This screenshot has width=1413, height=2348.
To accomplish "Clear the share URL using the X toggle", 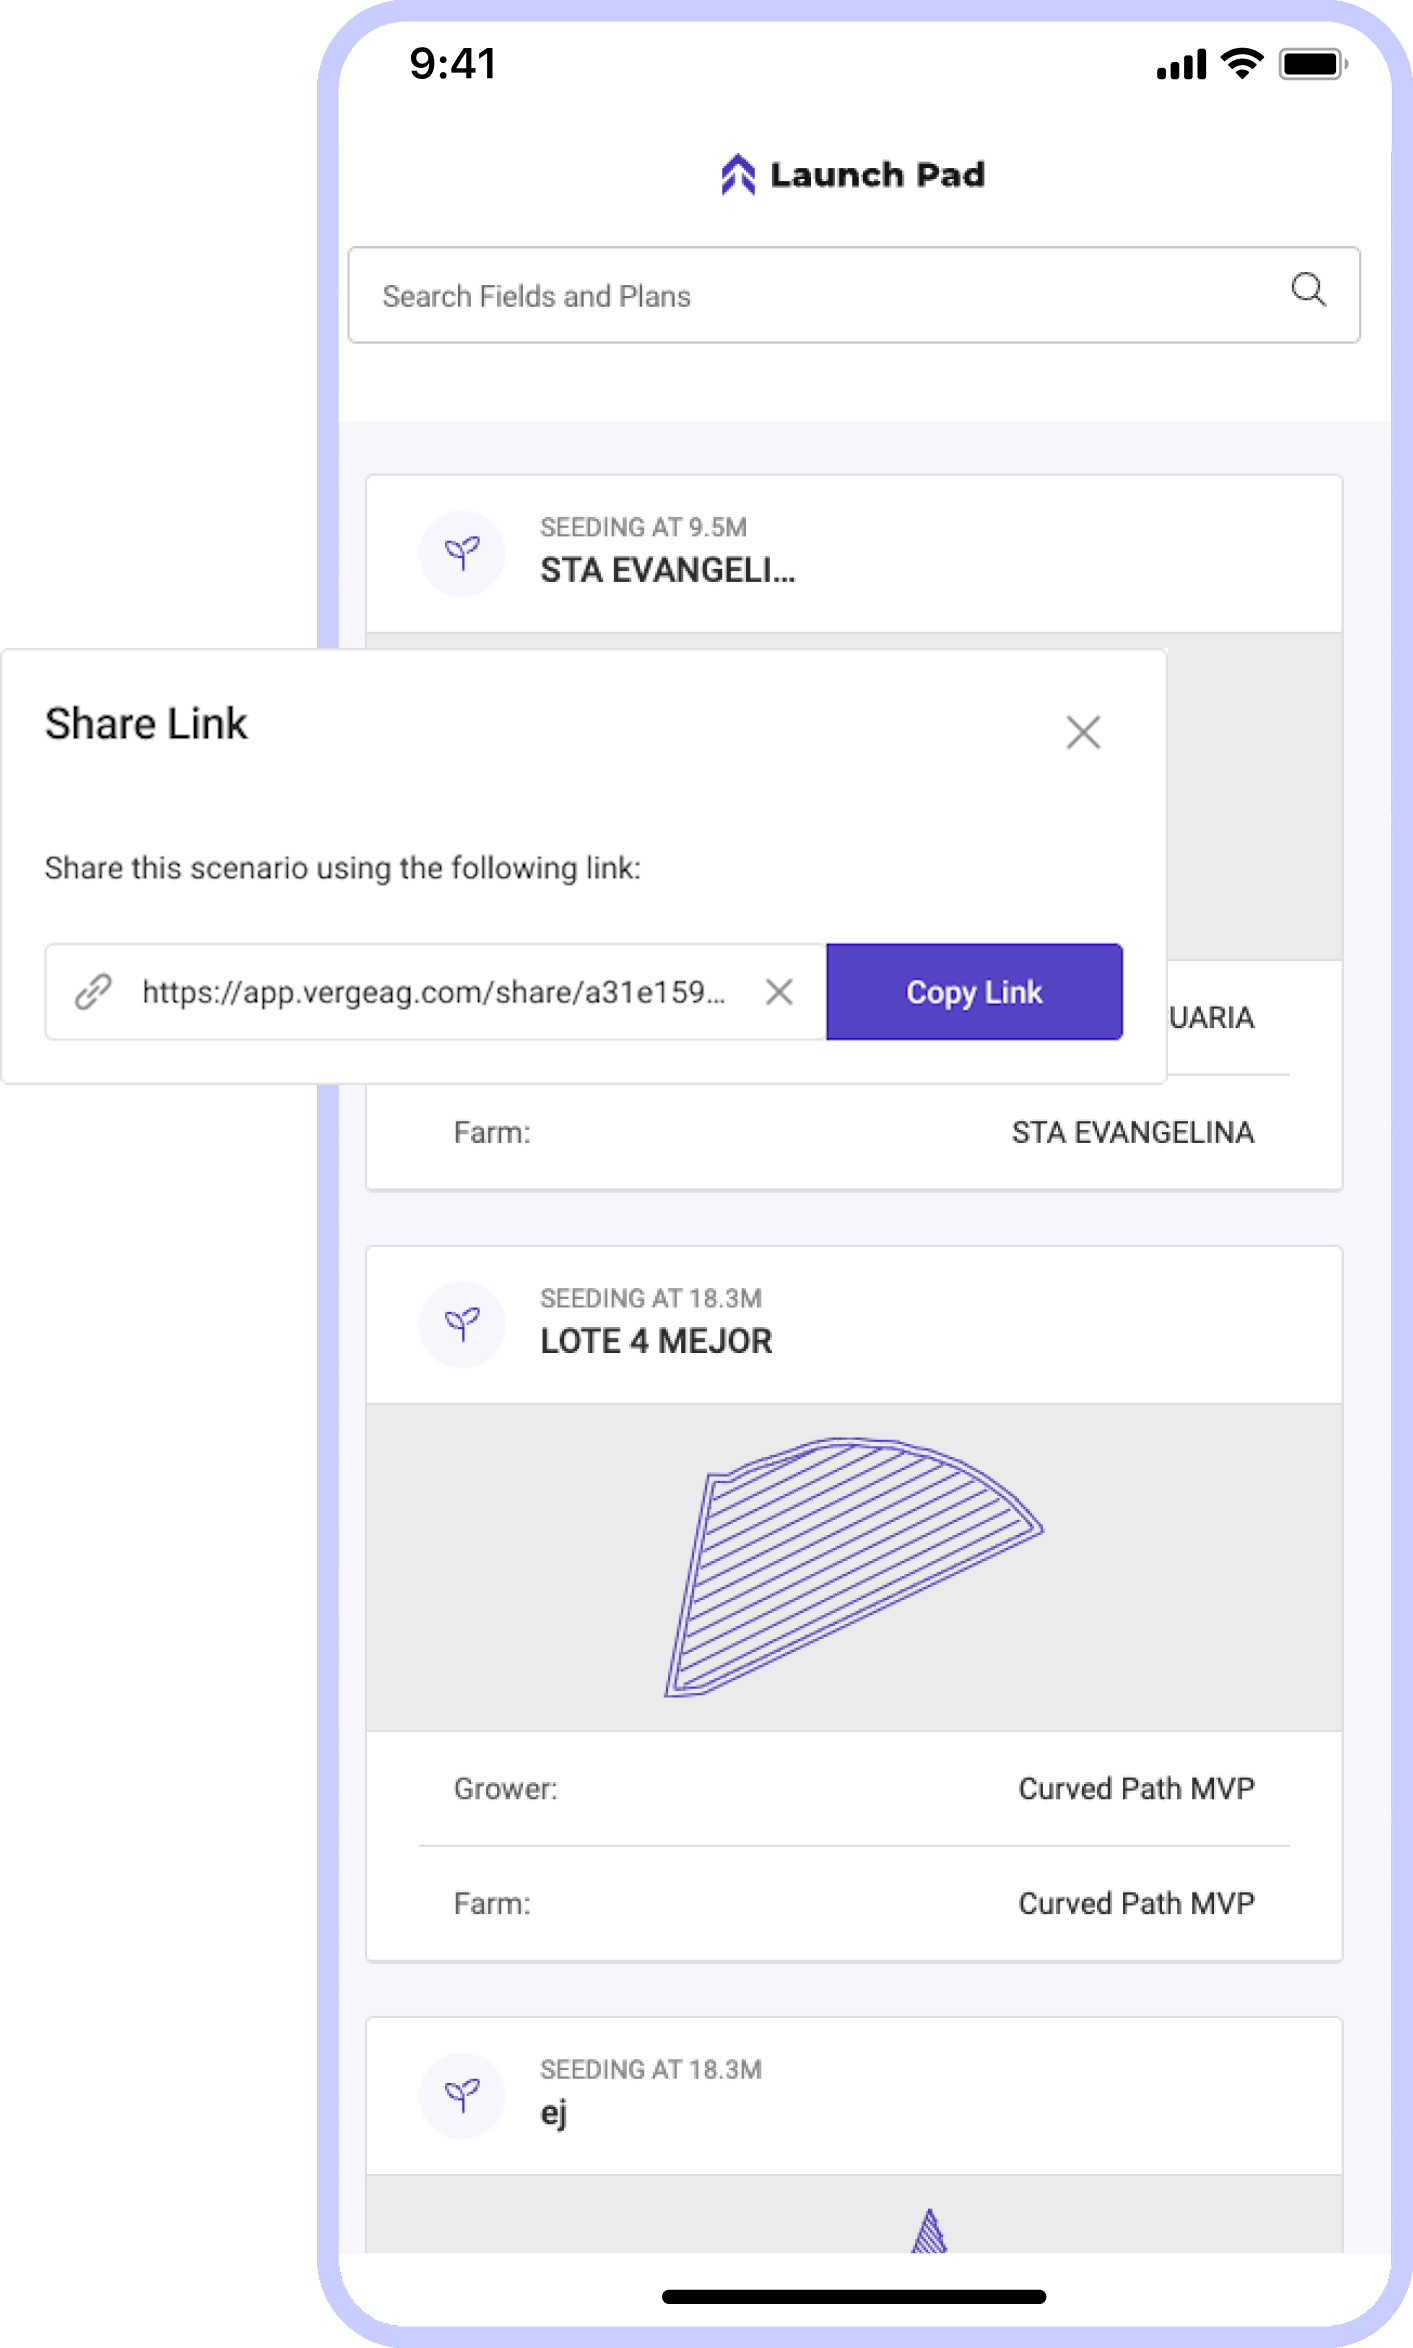I will [x=779, y=992].
